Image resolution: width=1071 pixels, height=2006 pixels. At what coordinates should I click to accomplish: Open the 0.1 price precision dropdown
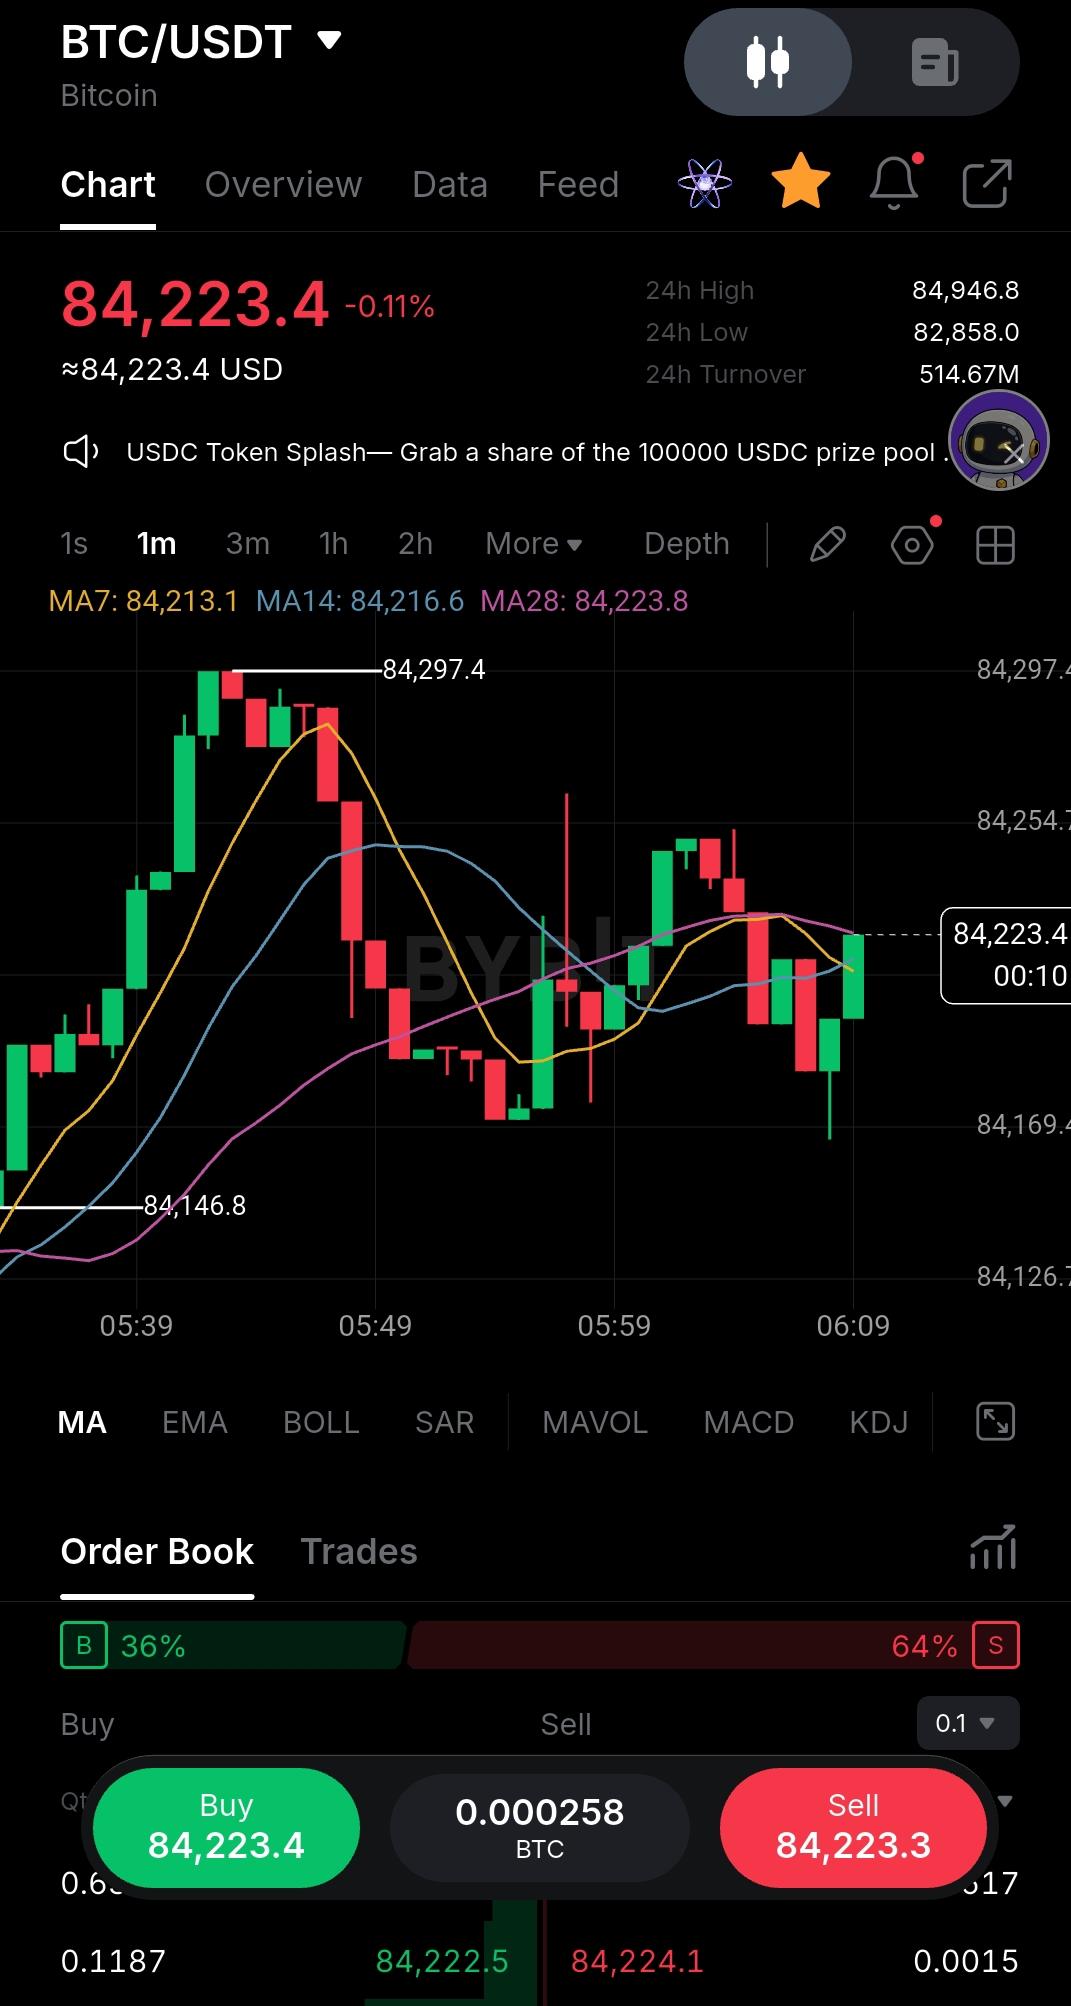[968, 1722]
